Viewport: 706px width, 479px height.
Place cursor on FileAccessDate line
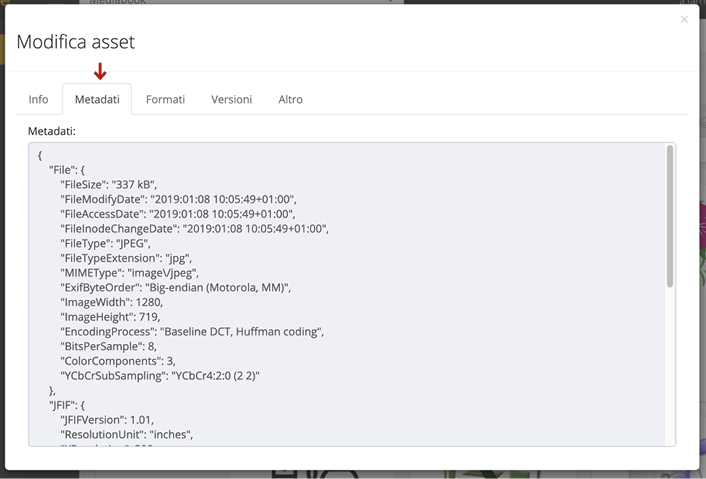point(177,214)
